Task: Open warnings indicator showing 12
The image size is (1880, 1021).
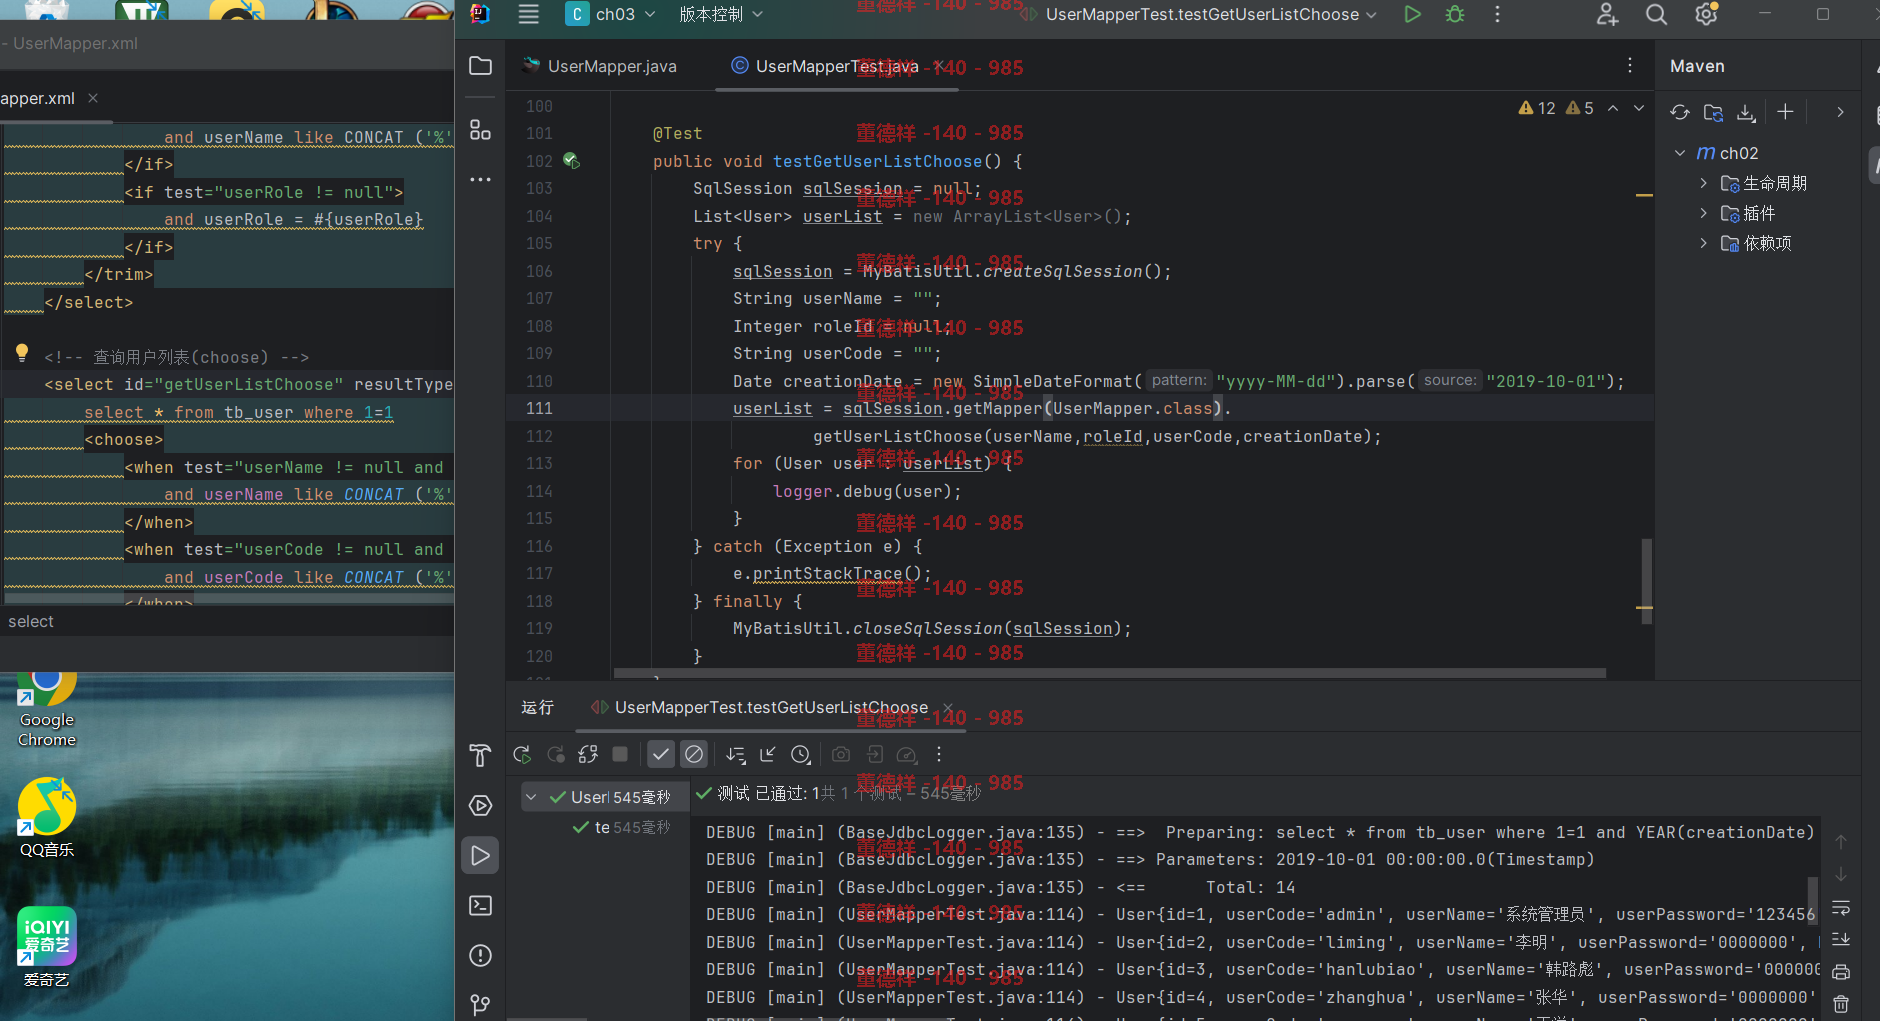Action: coord(1538,108)
